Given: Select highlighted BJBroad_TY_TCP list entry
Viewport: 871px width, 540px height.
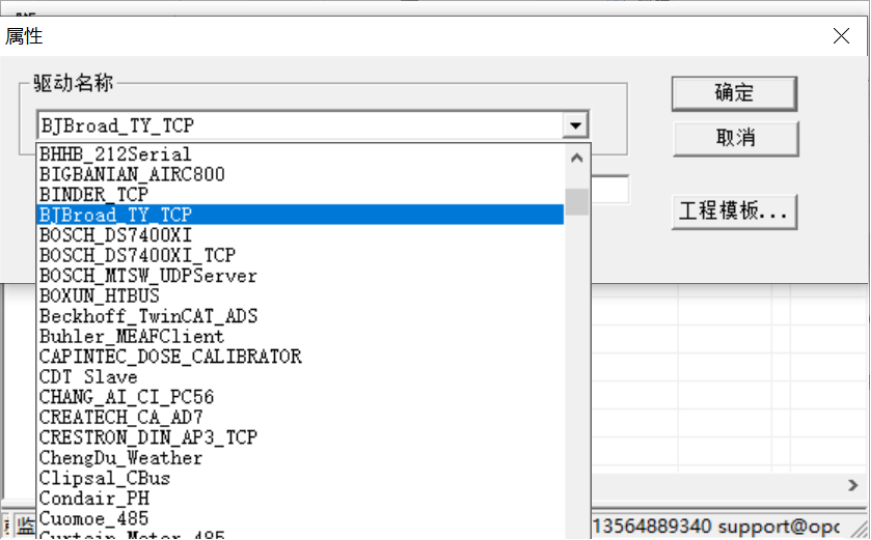Looking at the screenshot, I should [x=300, y=214].
